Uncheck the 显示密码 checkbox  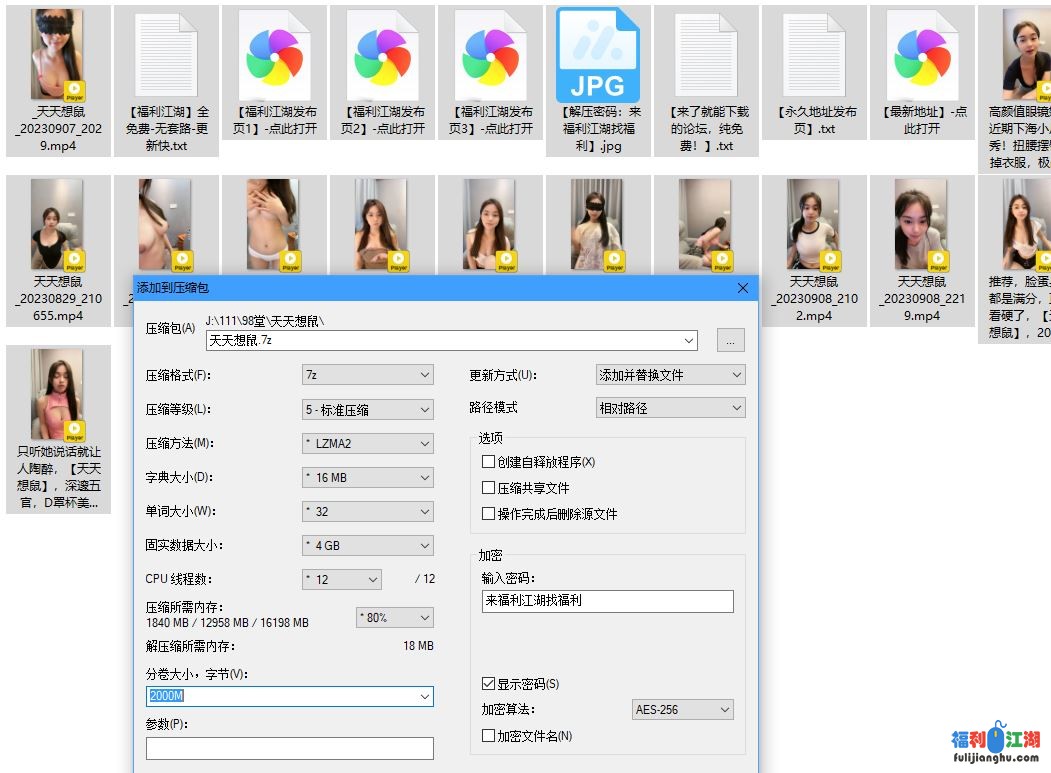(489, 684)
